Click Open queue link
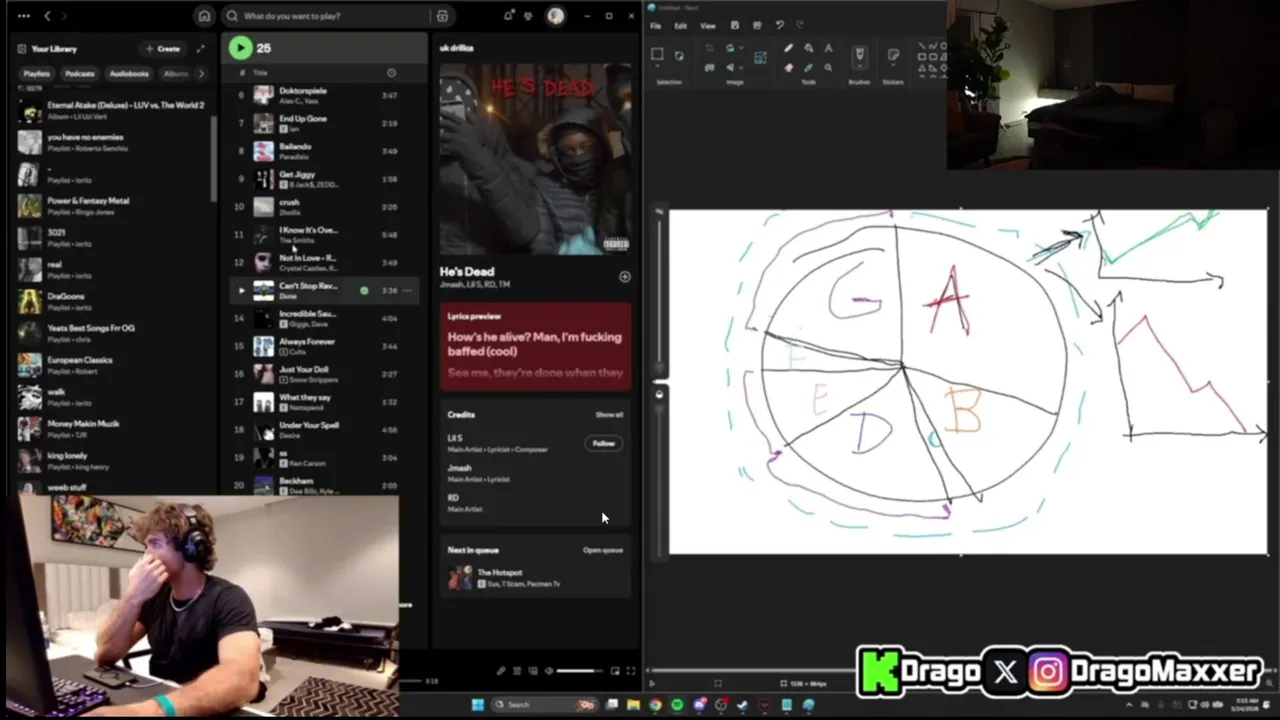 tap(603, 550)
